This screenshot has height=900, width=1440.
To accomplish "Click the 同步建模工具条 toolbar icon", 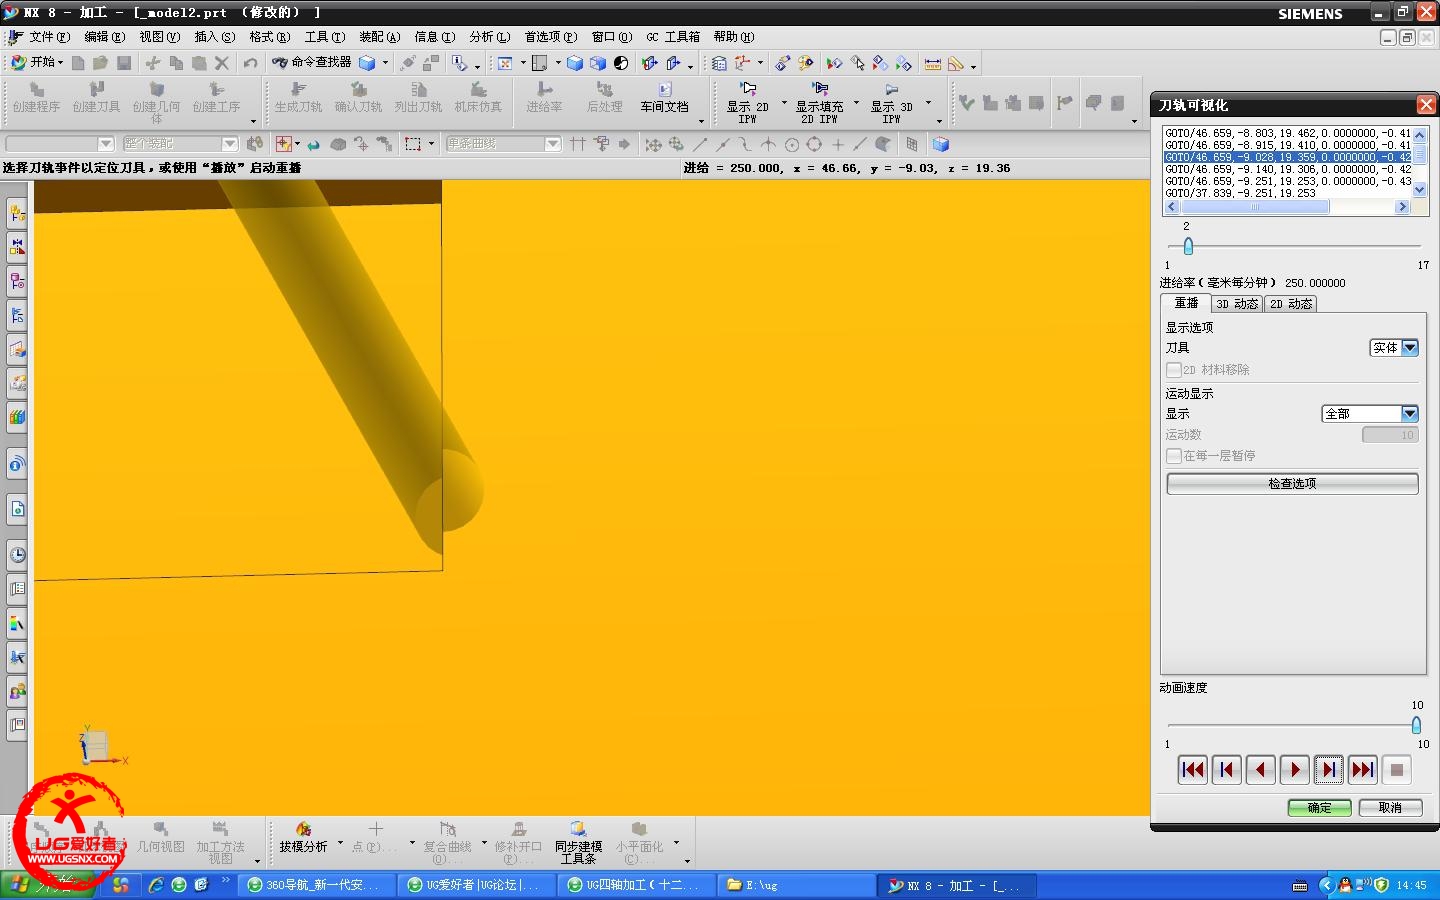I will tap(578, 844).
